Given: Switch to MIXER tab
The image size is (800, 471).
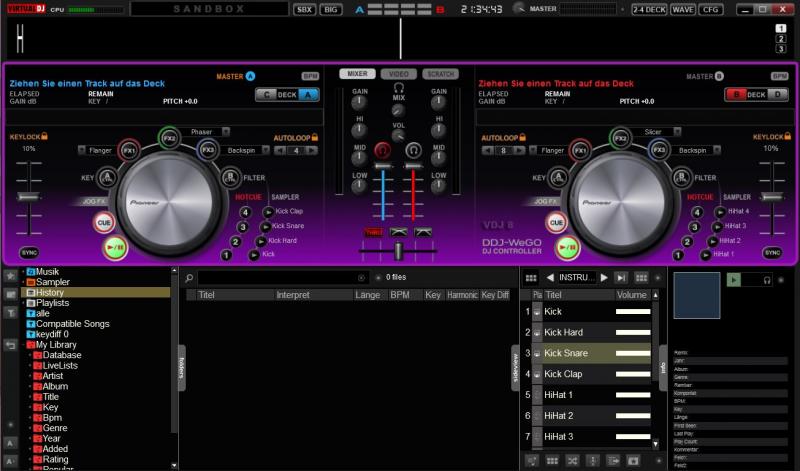Looking at the screenshot, I should pyautogui.click(x=357, y=74).
